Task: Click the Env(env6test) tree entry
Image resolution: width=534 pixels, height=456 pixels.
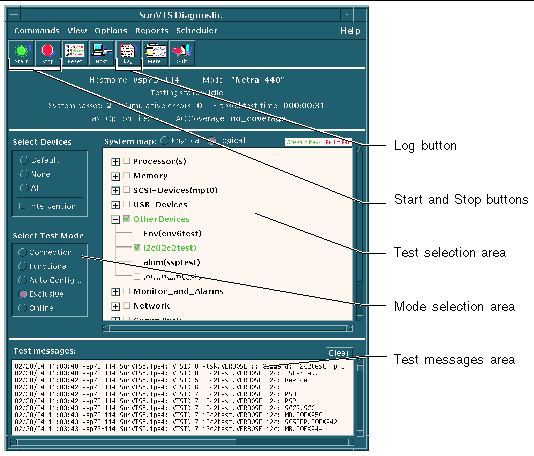Action: (x=172, y=234)
